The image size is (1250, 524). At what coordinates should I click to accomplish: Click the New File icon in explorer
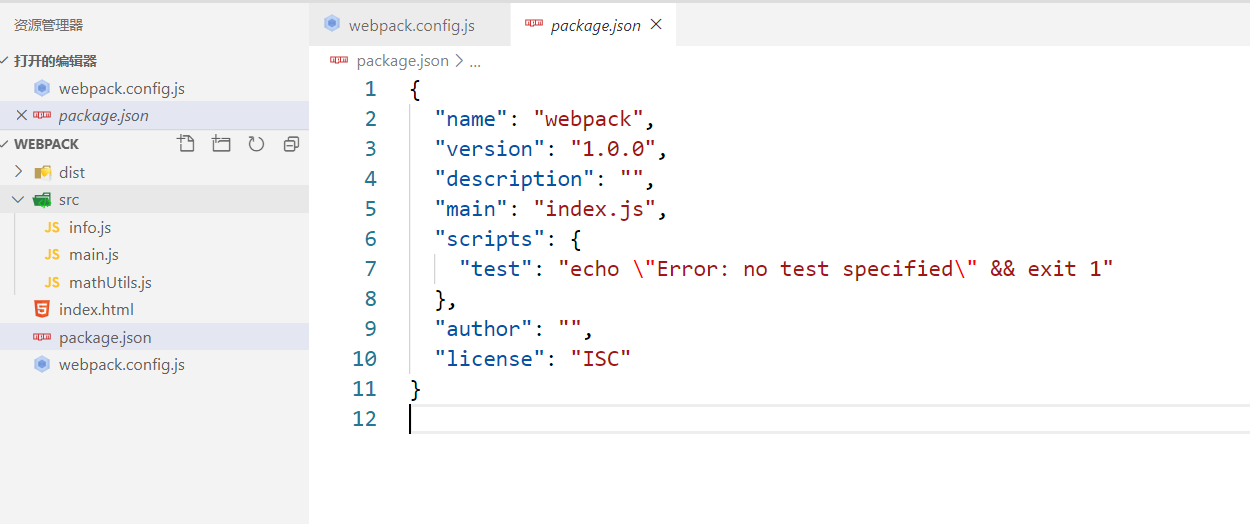[186, 144]
